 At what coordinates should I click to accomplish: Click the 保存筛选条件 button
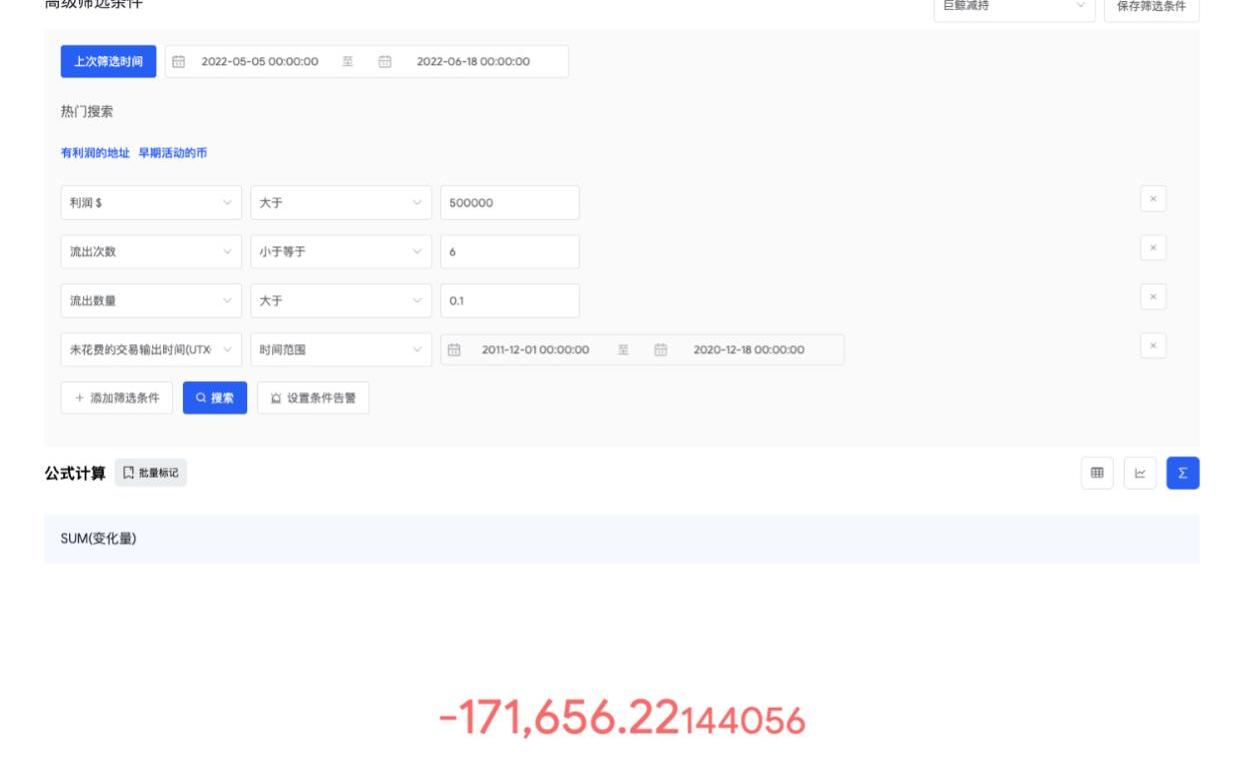1151,7
